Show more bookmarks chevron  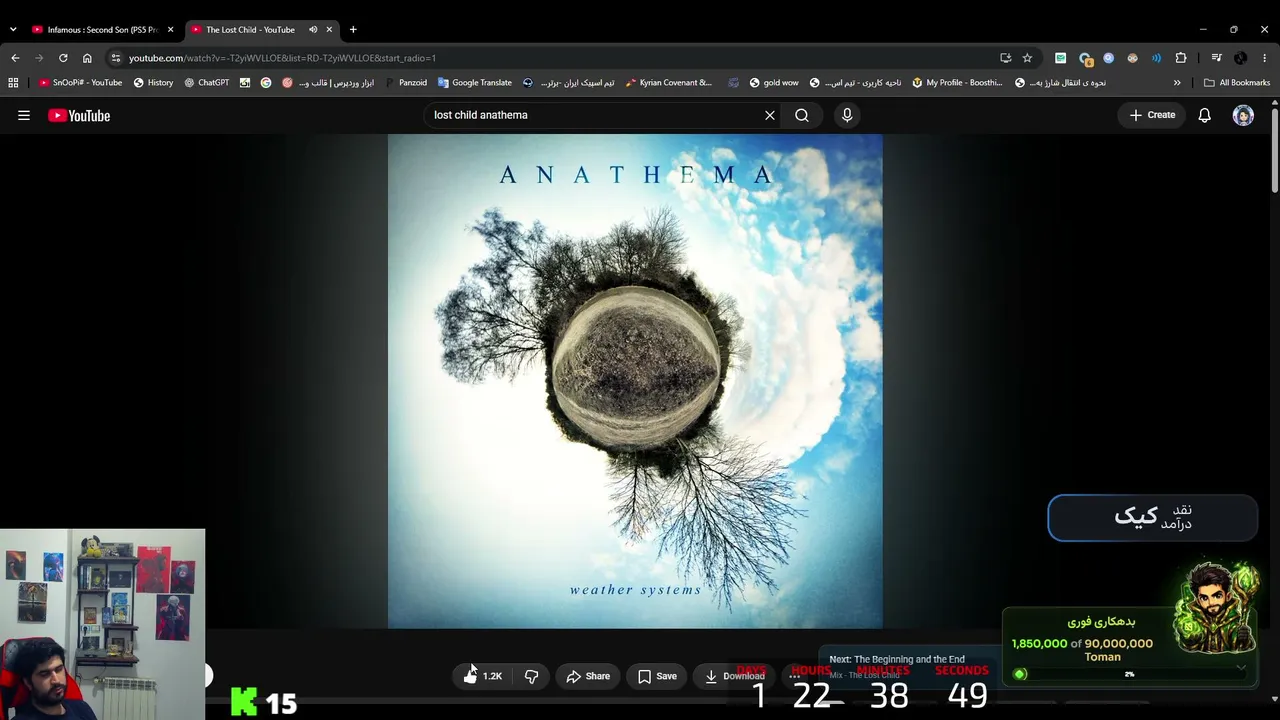click(1177, 83)
